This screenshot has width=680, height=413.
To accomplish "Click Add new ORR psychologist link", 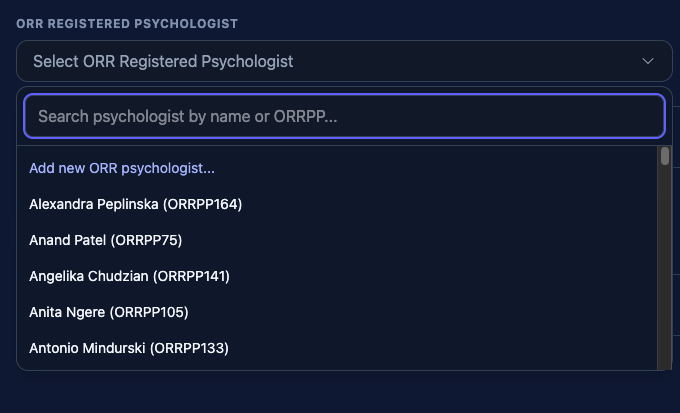I will [122, 168].
